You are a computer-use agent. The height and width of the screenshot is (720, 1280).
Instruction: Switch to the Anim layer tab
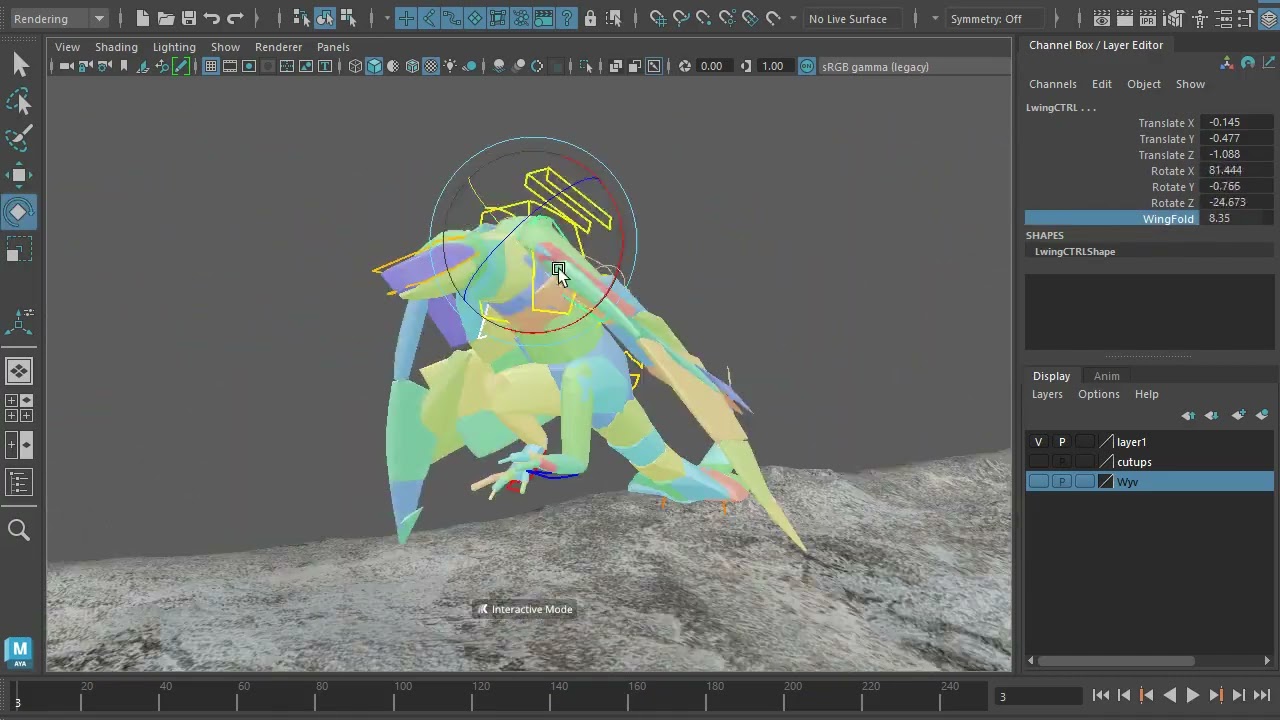click(x=1106, y=376)
